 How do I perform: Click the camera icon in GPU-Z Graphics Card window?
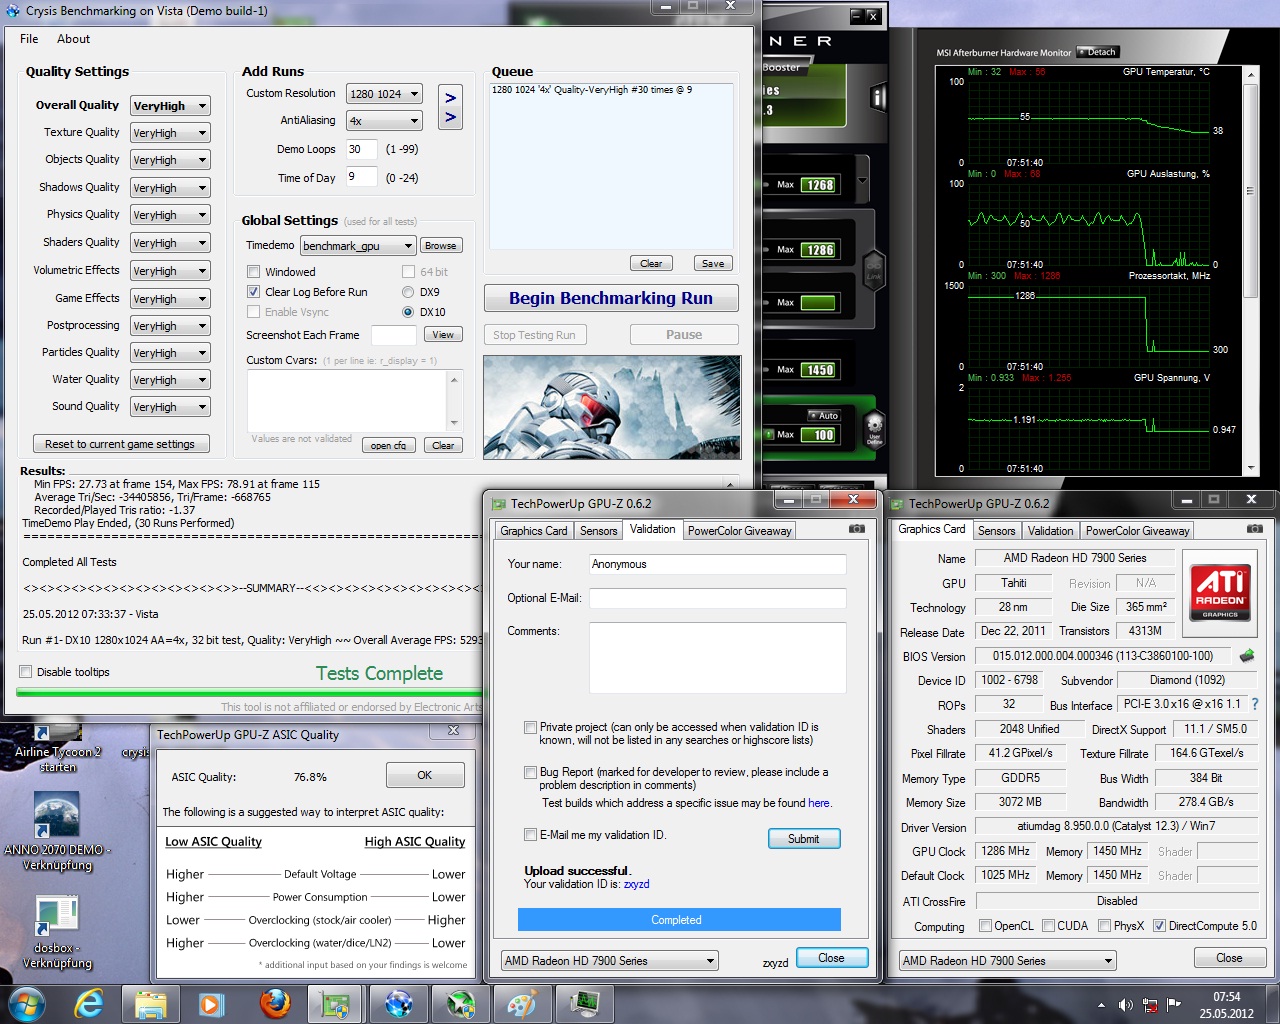(x=1254, y=529)
